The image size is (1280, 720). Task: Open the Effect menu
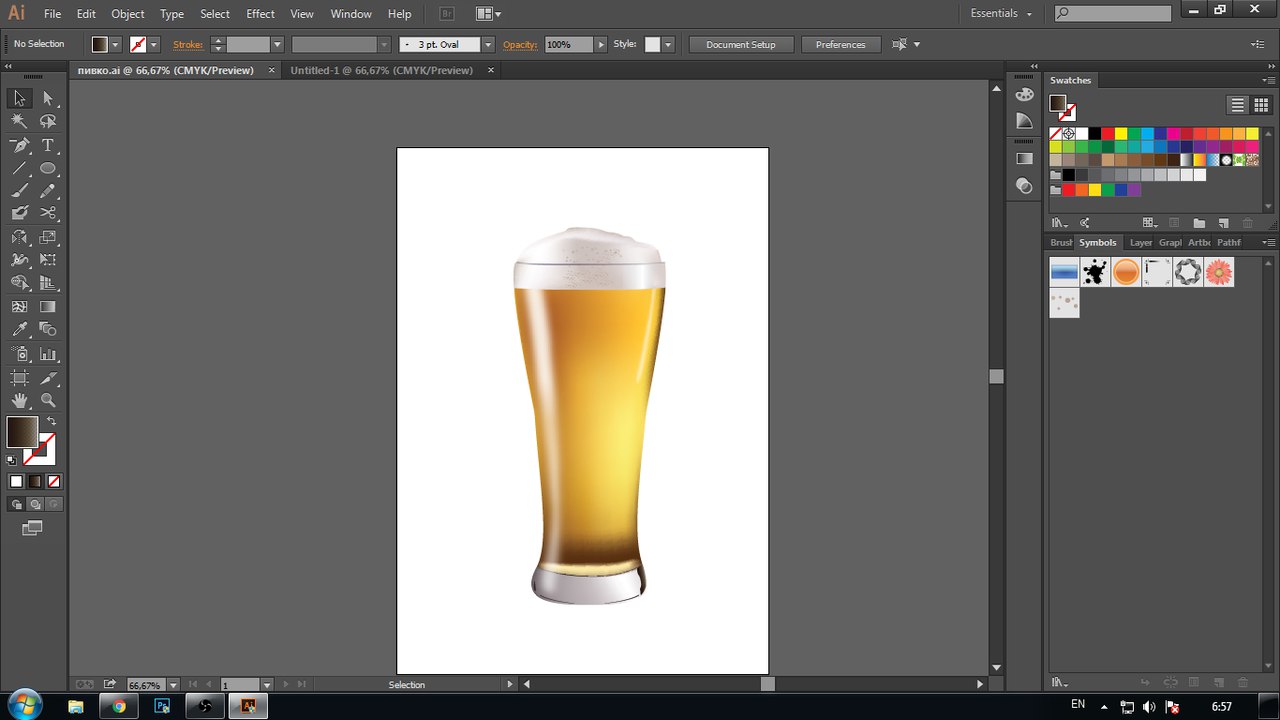pos(260,14)
